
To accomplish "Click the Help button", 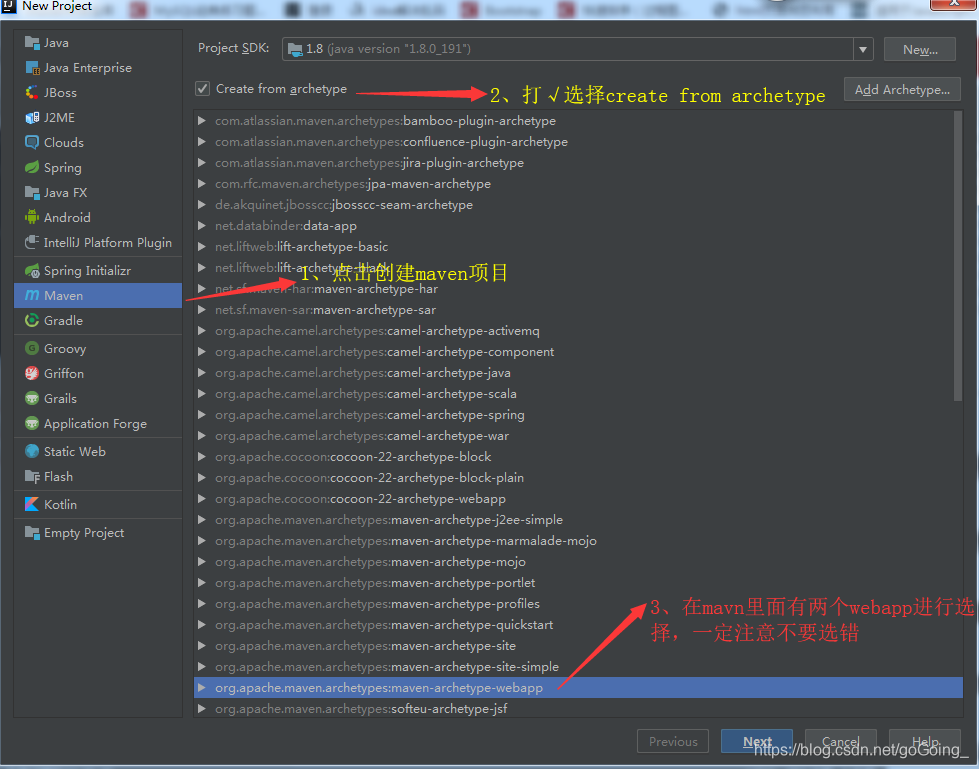I will tap(925, 742).
